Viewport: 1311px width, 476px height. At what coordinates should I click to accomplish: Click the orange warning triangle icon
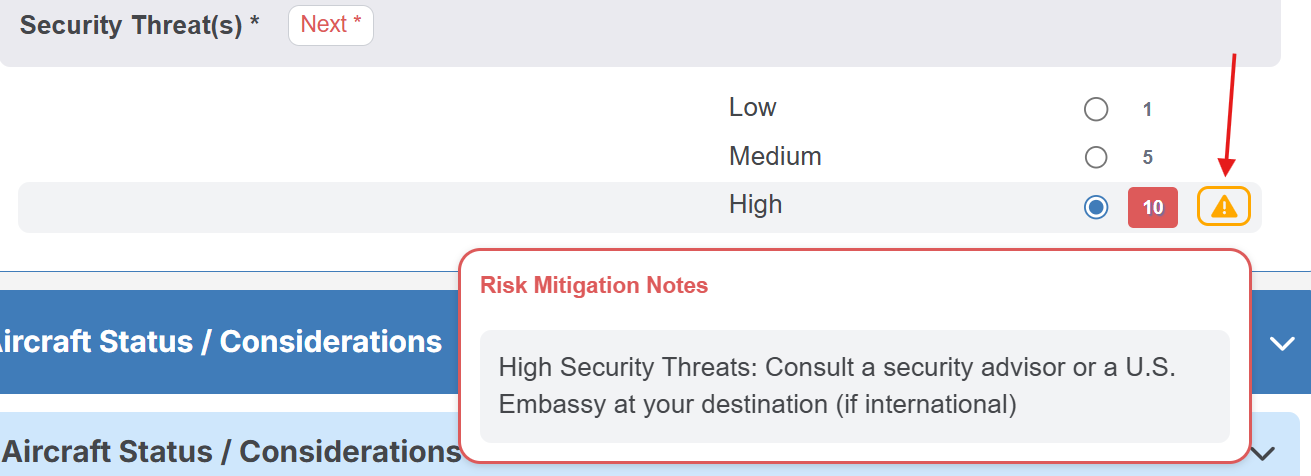pos(1224,207)
